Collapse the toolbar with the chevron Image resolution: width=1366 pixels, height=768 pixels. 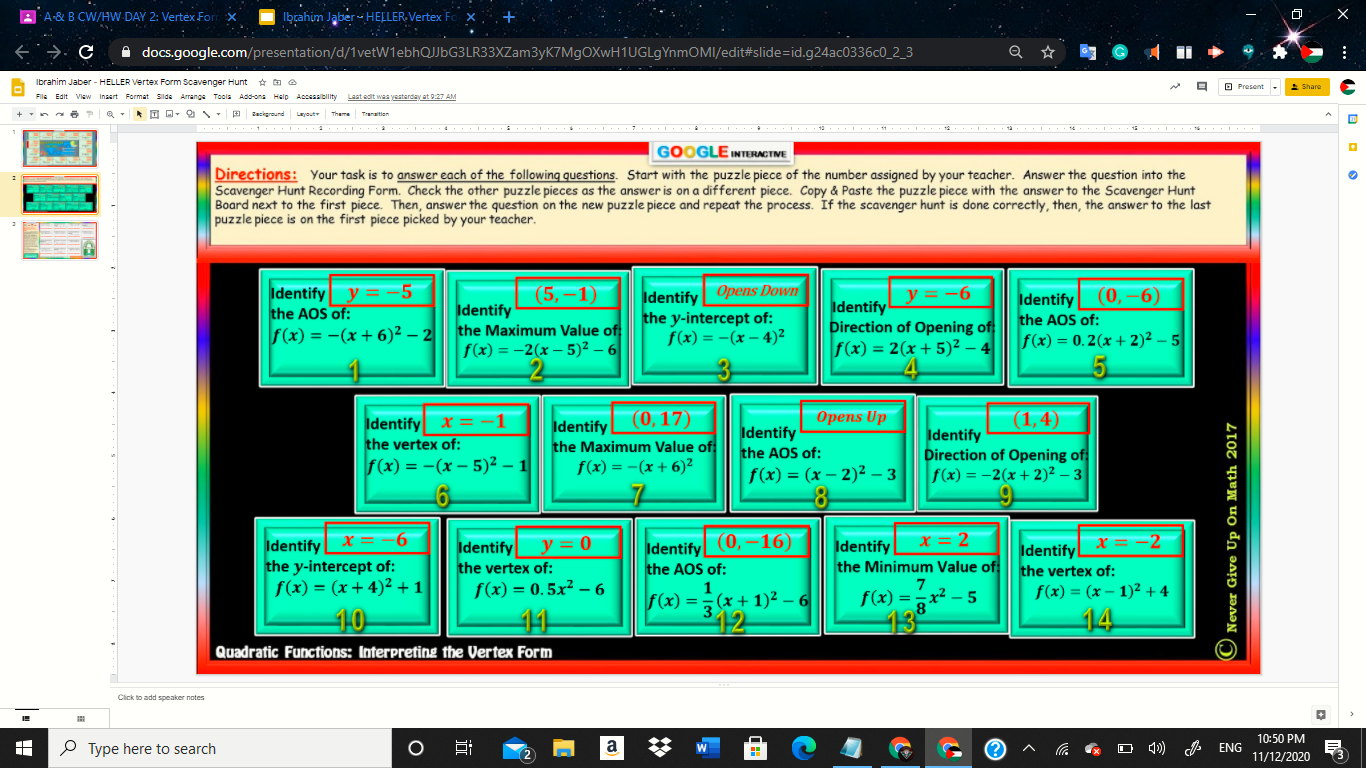coord(1329,113)
